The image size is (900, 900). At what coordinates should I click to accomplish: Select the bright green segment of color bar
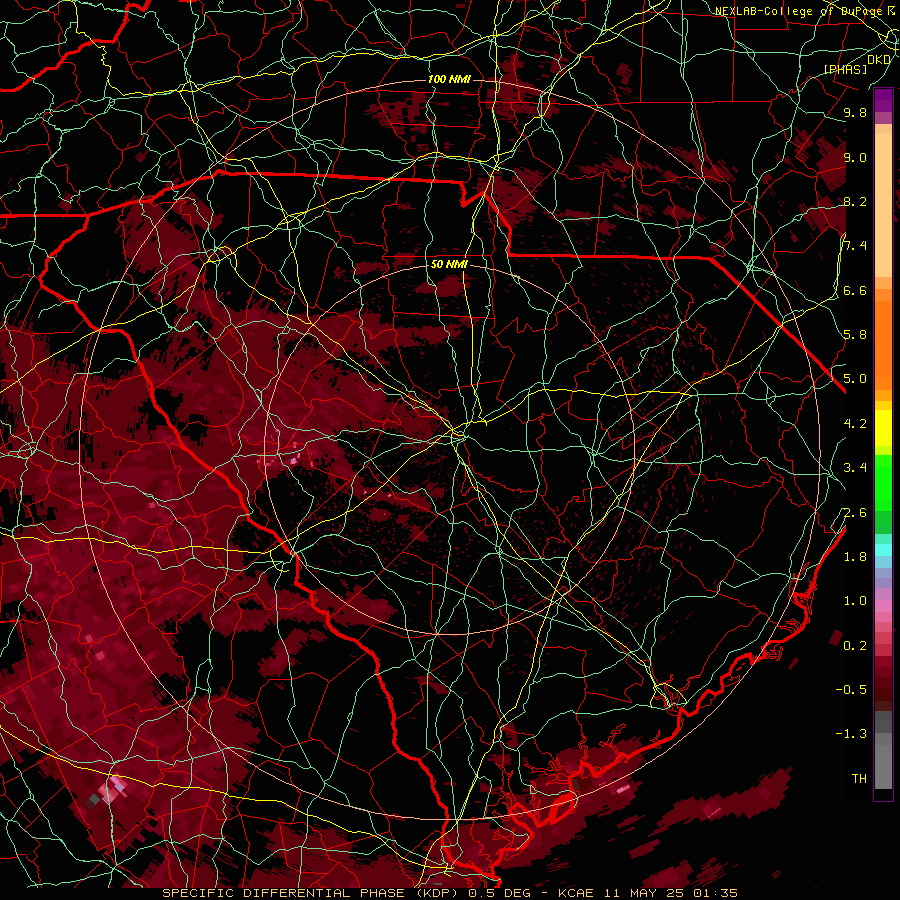tap(883, 482)
